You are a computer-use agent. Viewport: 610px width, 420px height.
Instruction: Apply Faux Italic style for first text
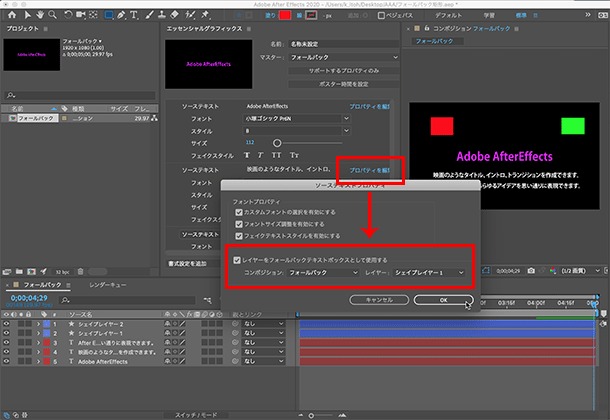pyautogui.click(x=260, y=155)
